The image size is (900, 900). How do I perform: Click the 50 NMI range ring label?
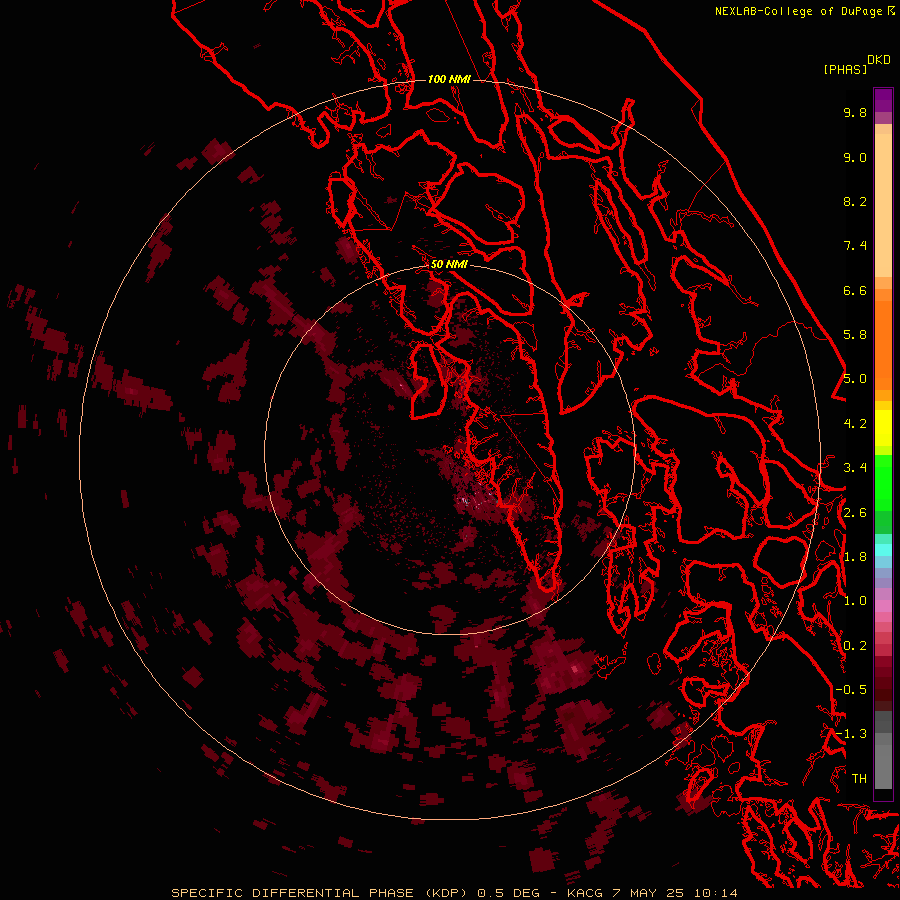[449, 264]
